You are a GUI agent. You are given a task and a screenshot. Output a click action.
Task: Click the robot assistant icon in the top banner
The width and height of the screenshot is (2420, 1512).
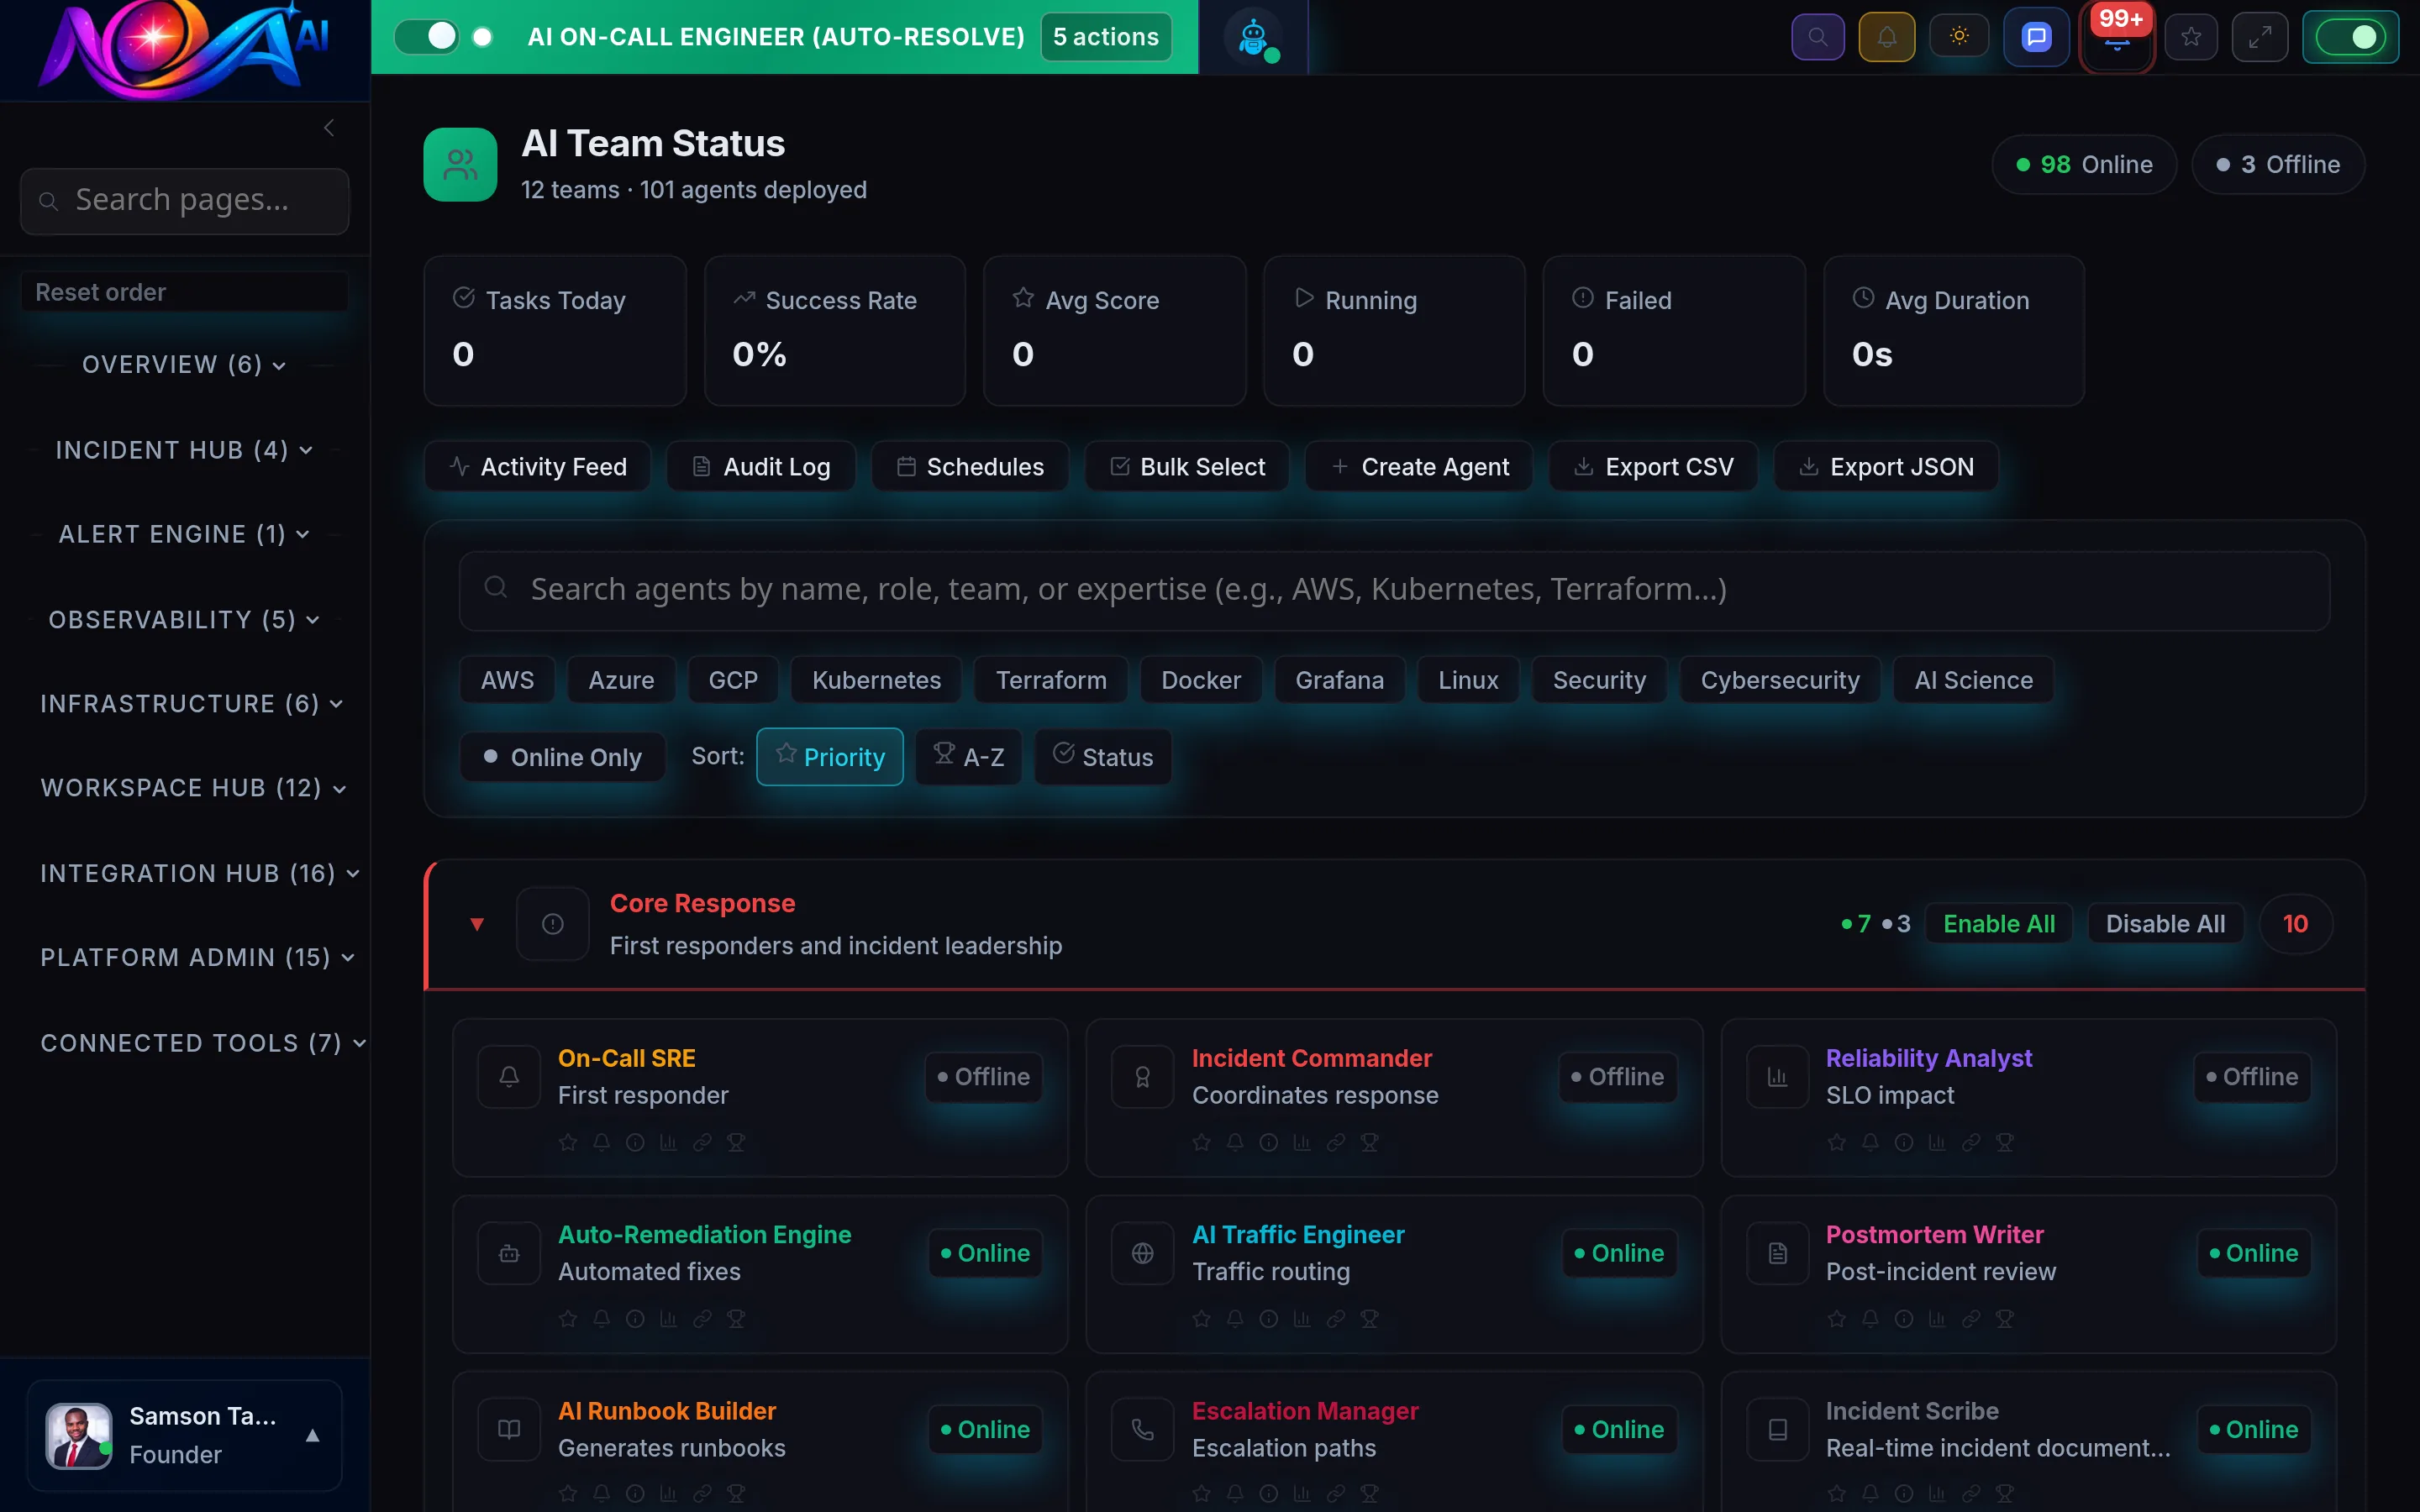1255,37
